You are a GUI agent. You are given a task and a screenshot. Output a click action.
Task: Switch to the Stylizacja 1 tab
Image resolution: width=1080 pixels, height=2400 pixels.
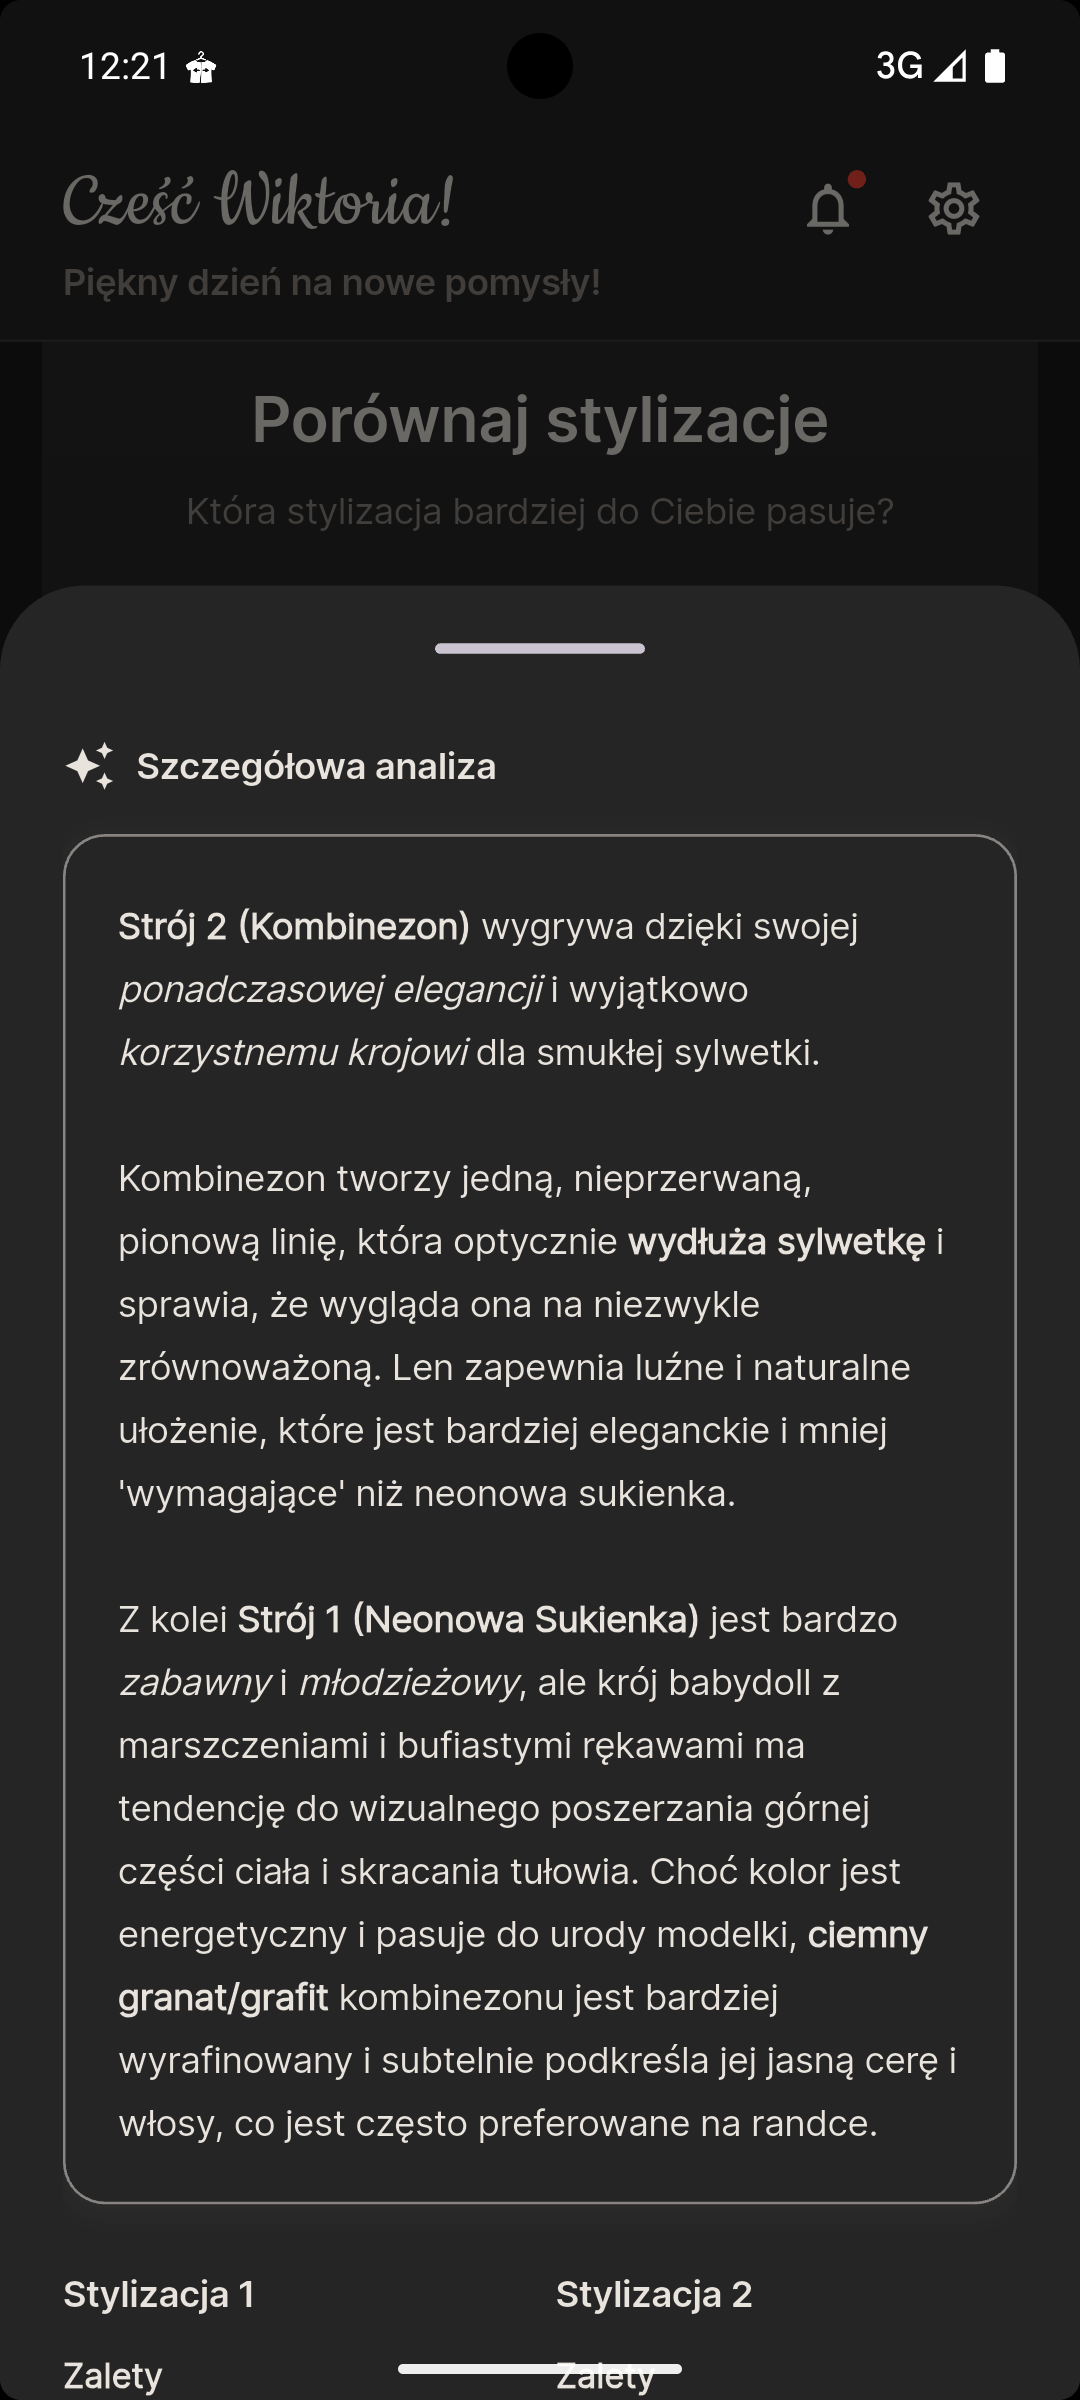click(160, 2293)
